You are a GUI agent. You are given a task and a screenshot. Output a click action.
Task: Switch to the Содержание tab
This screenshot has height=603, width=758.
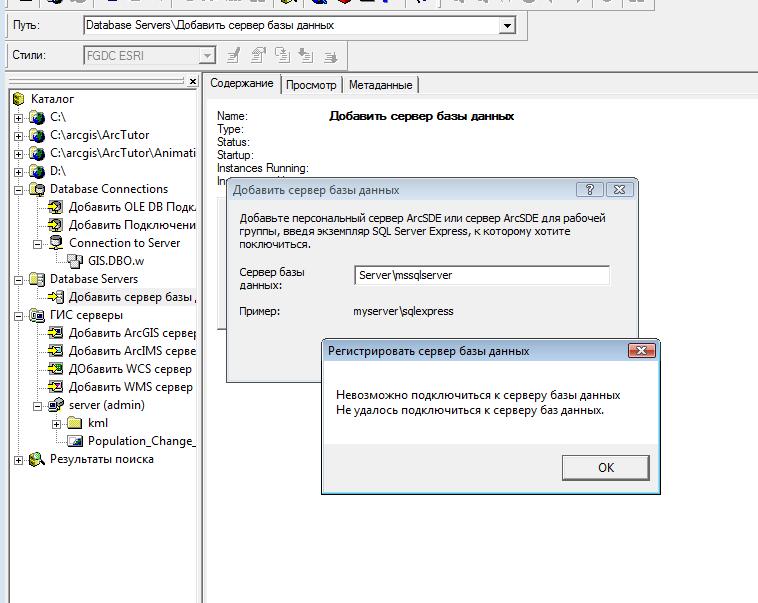click(242, 84)
